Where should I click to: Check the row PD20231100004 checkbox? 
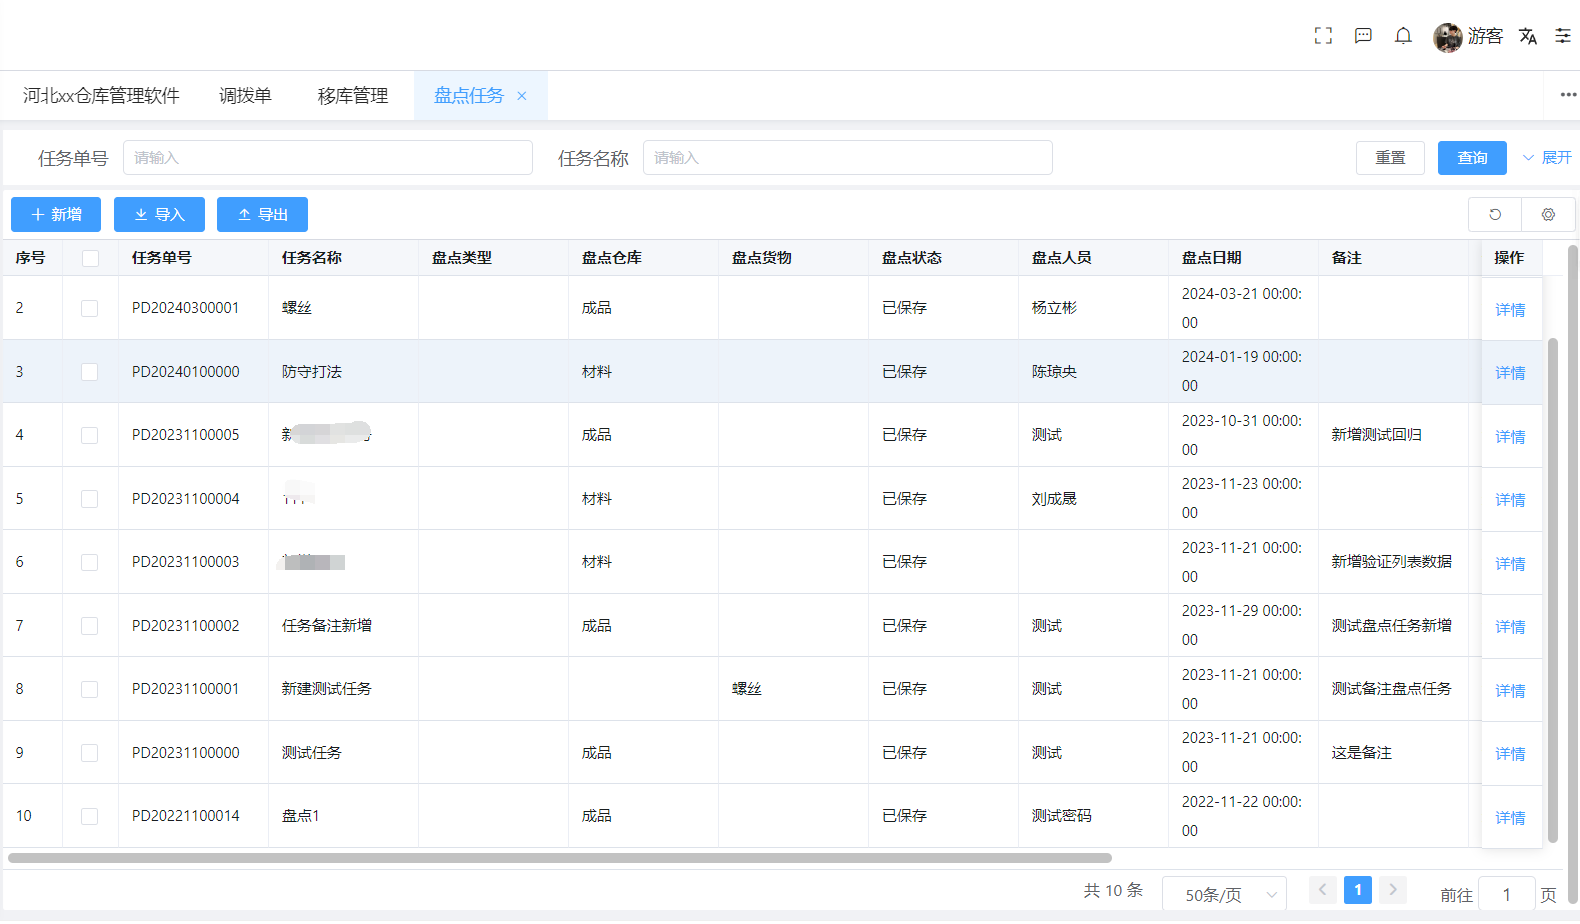coord(90,499)
